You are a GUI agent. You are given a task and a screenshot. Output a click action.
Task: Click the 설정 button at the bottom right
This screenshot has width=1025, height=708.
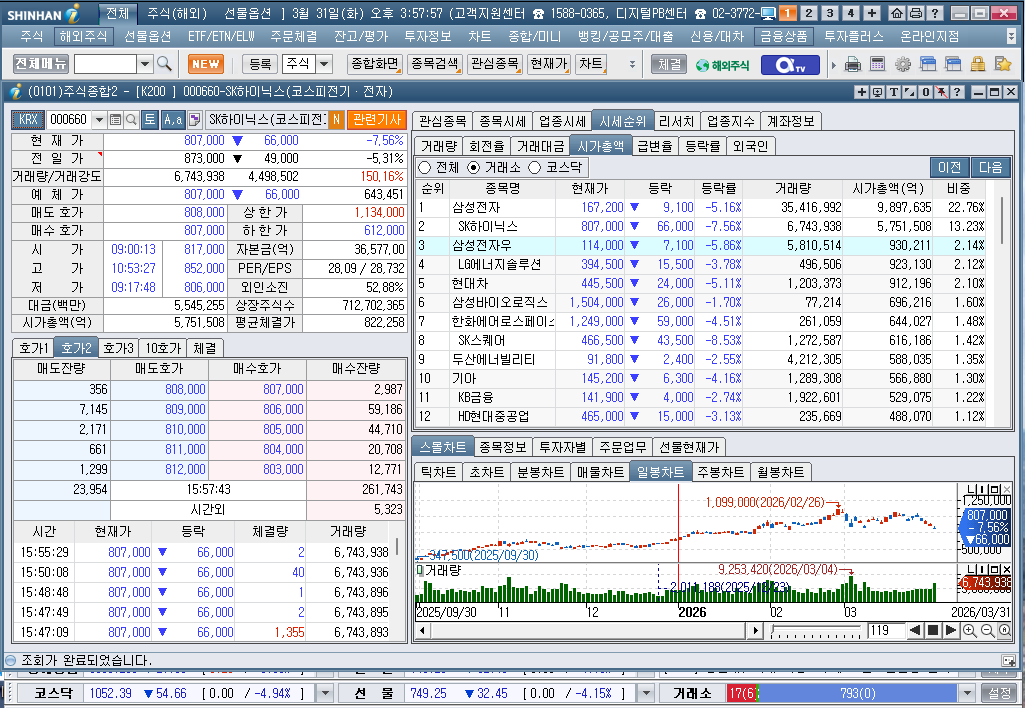point(1000,693)
